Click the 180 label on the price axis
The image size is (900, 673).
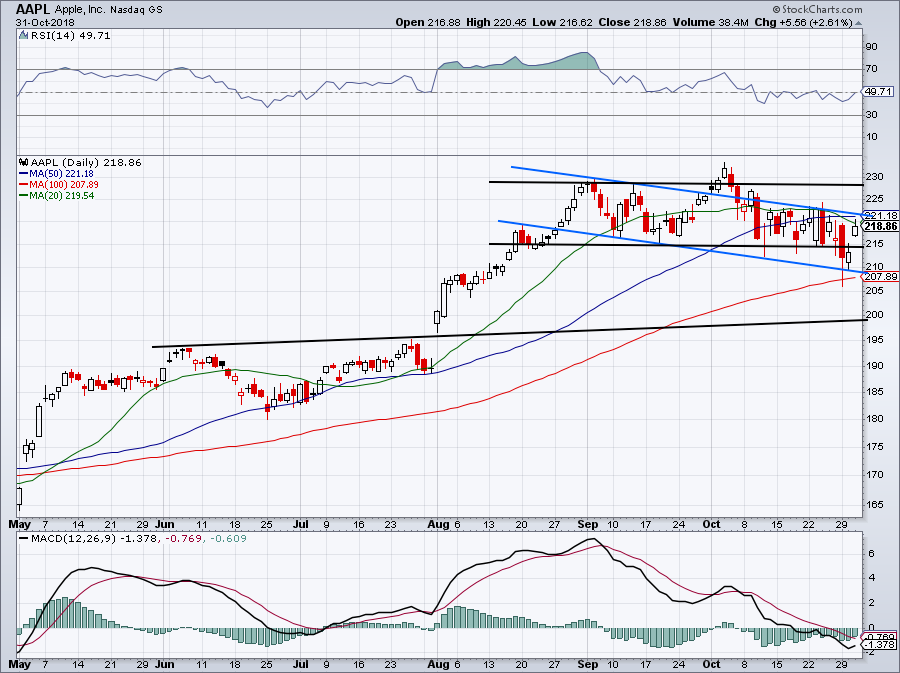[x=874, y=418]
